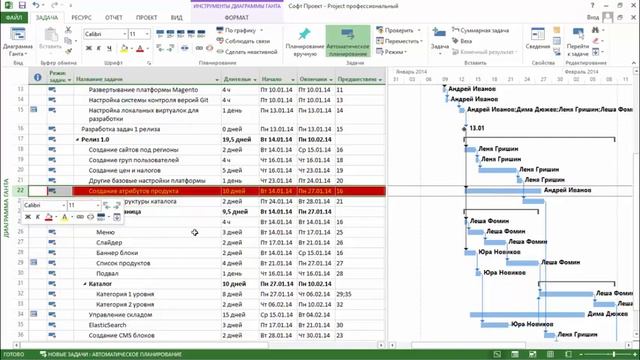
Task: Click ribbon background color bucket swatch
Action: pyautogui.click(x=124, y=49)
